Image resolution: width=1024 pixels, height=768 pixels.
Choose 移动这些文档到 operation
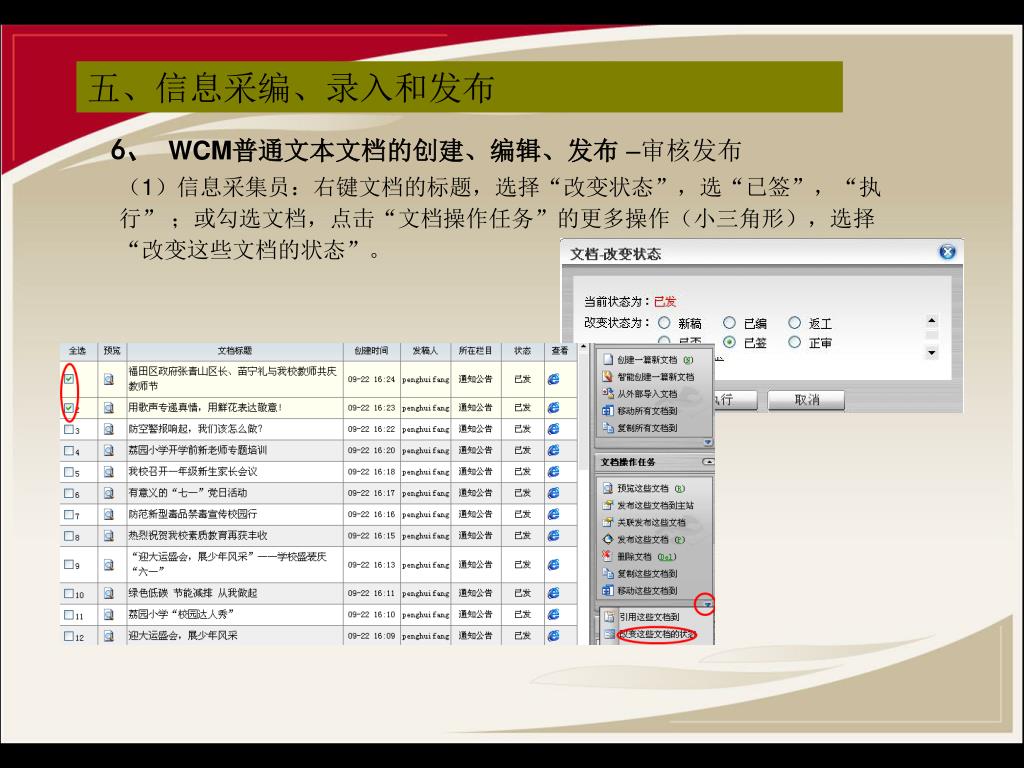640,590
